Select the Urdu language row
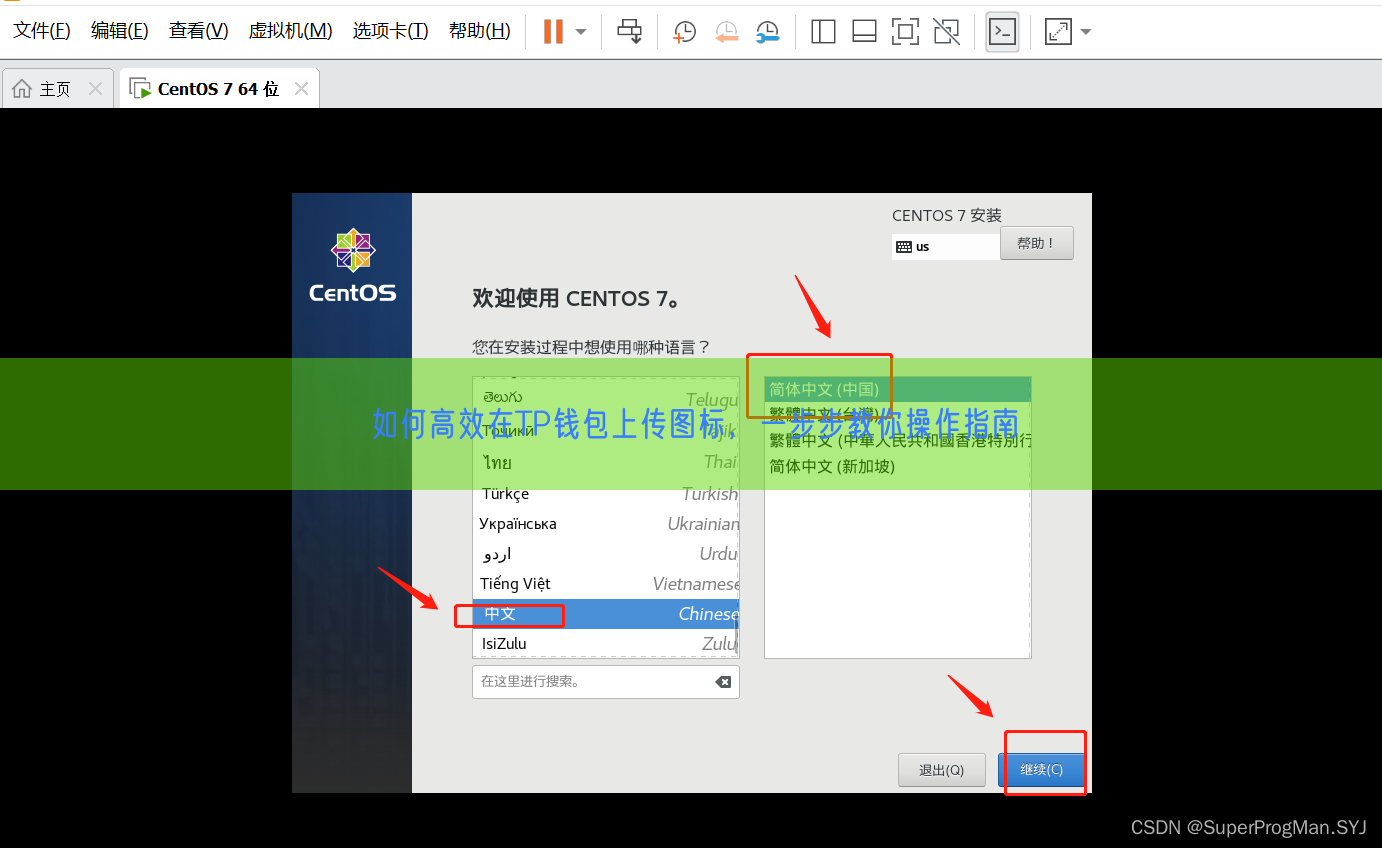 point(606,554)
